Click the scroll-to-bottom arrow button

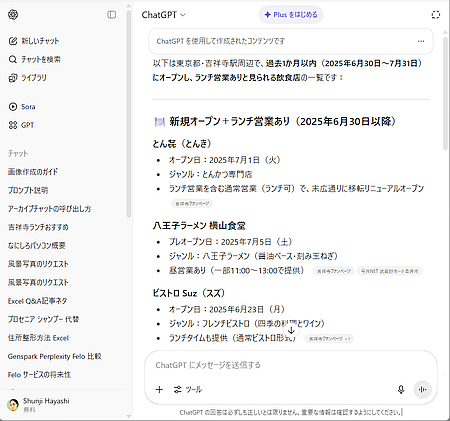pyautogui.click(x=291, y=330)
